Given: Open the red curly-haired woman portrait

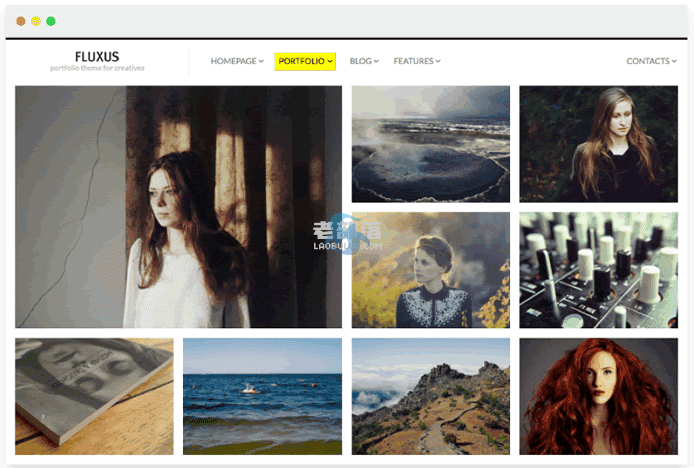Looking at the screenshot, I should click(x=598, y=396).
